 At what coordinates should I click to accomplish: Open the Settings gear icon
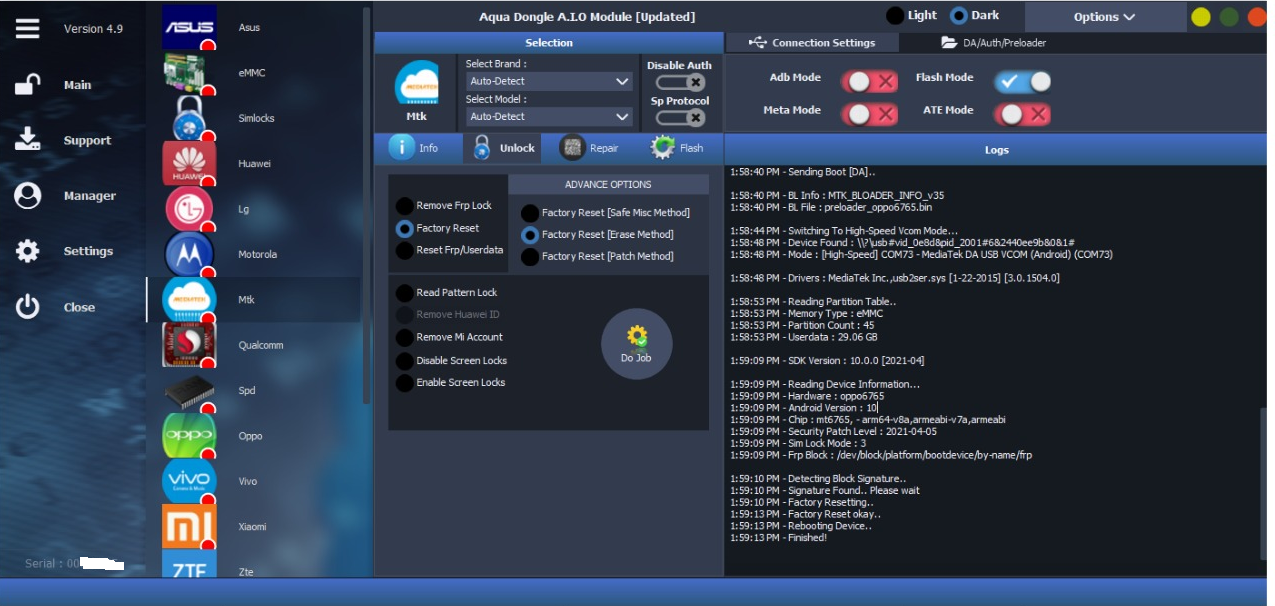click(x=28, y=251)
